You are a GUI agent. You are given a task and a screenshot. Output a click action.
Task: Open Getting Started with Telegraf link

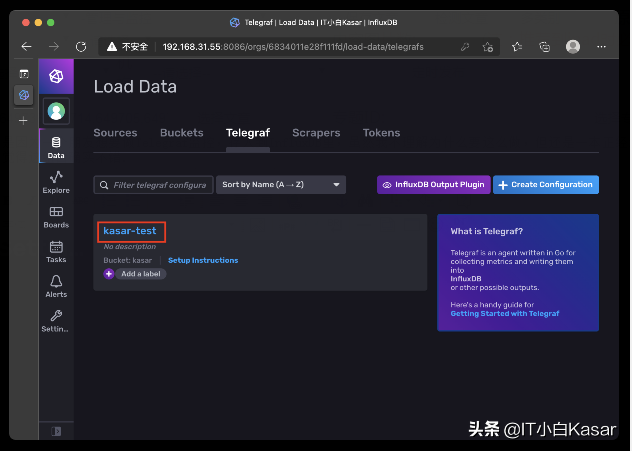[505, 314]
